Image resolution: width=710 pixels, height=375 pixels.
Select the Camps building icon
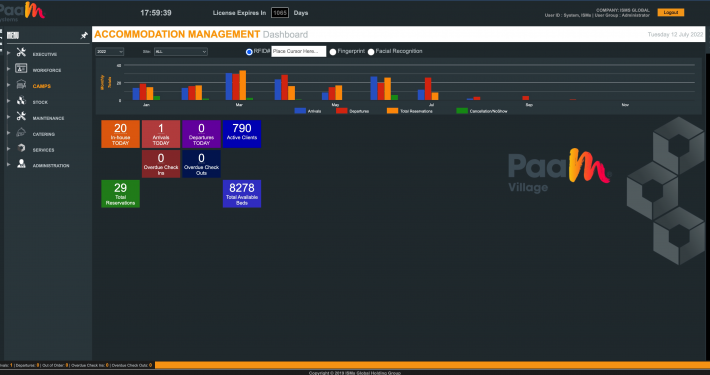click(21, 84)
